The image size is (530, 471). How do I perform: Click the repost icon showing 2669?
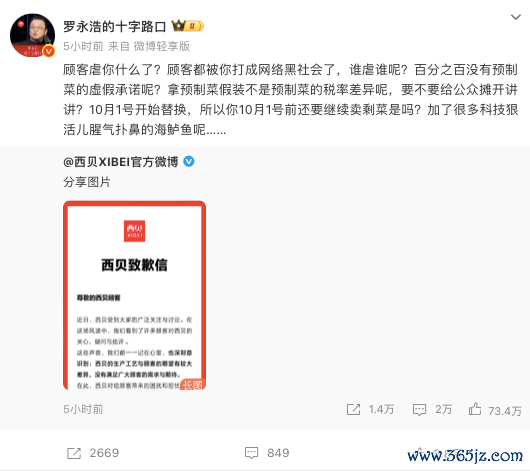pos(74,453)
